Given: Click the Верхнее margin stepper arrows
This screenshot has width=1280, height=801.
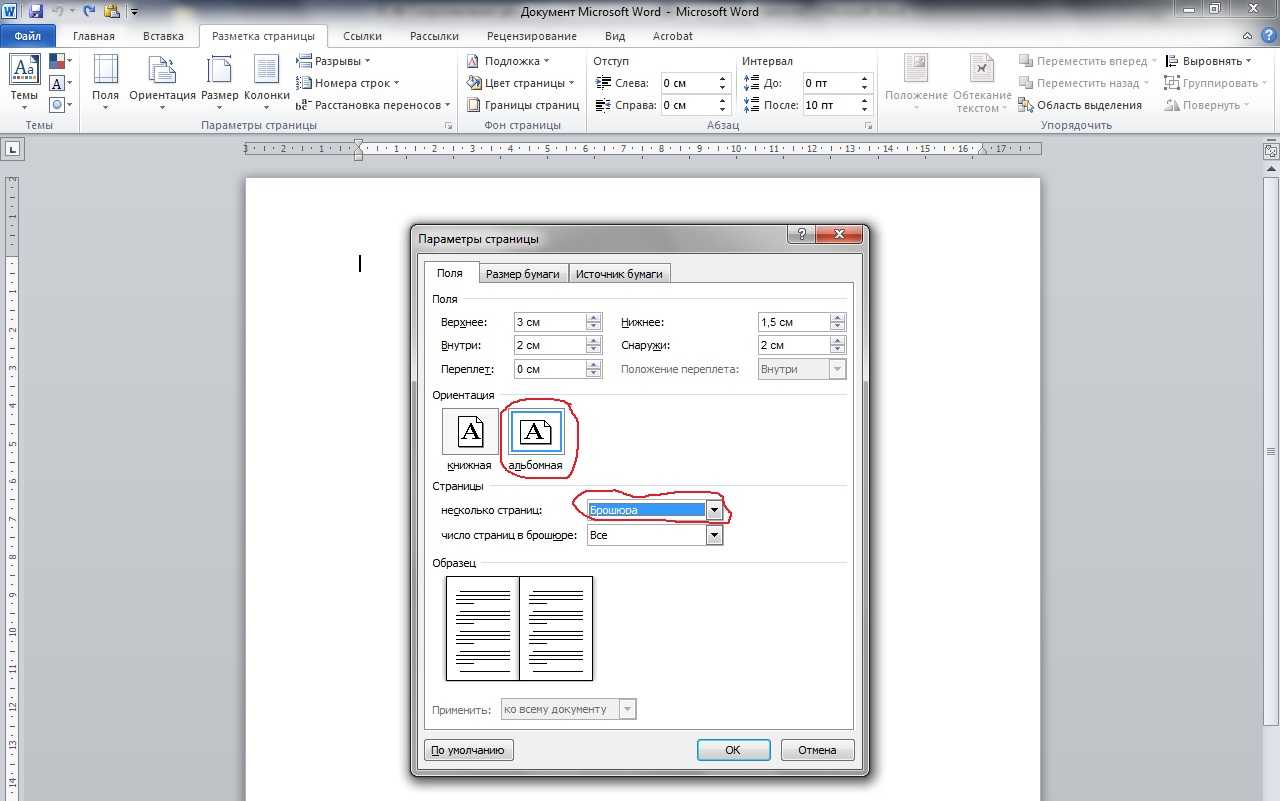Looking at the screenshot, I should click(594, 322).
